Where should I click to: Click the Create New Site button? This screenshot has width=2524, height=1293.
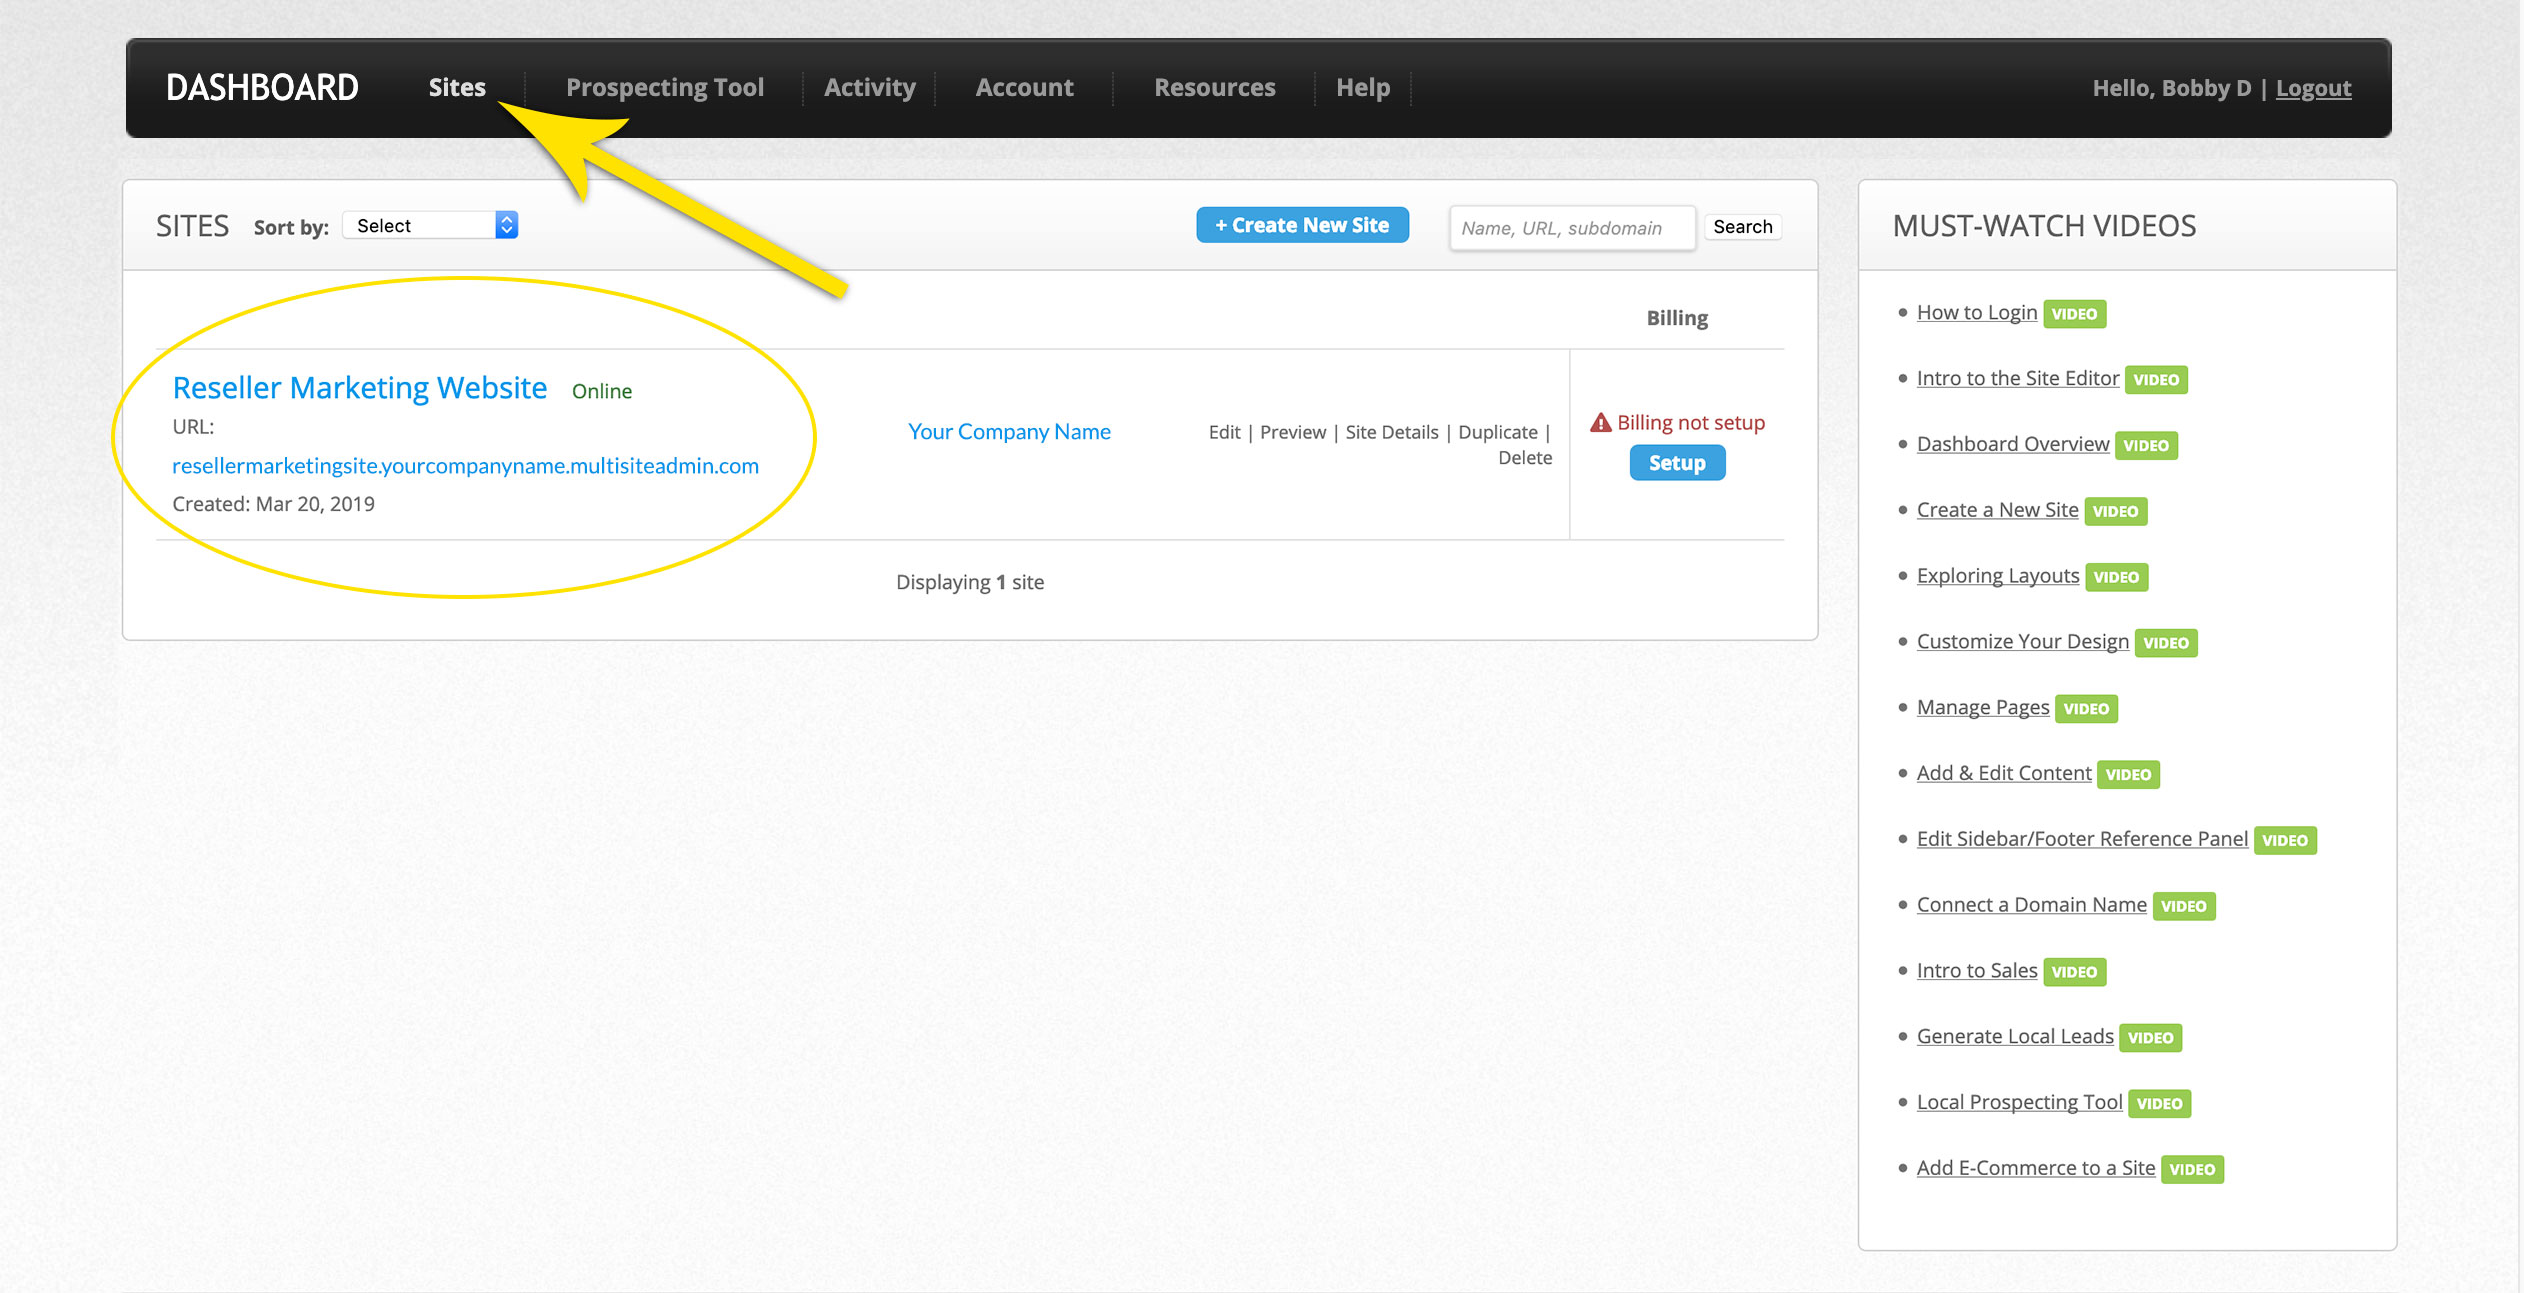pos(1302,225)
